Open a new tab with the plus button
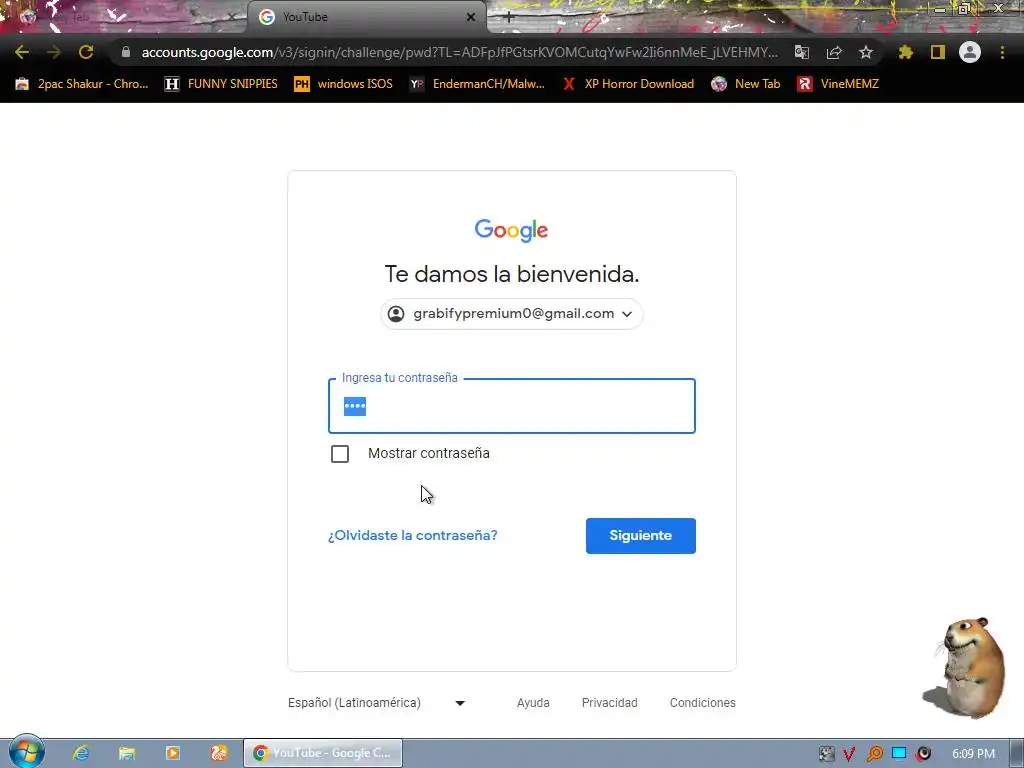Viewport: 1024px width, 768px height. tap(509, 17)
